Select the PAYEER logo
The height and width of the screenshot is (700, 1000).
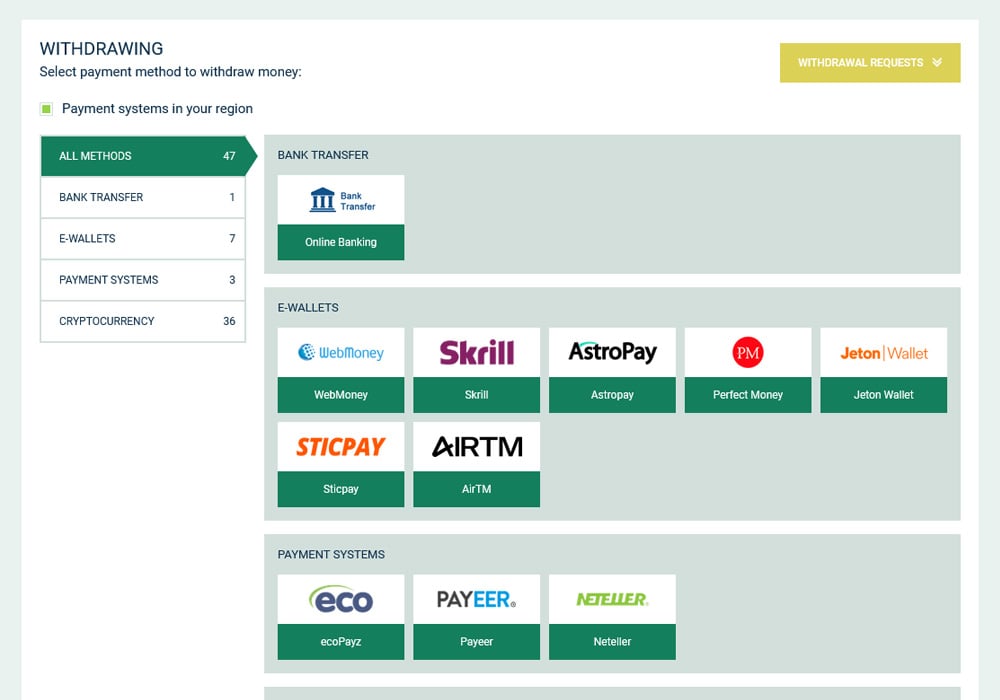(x=476, y=599)
